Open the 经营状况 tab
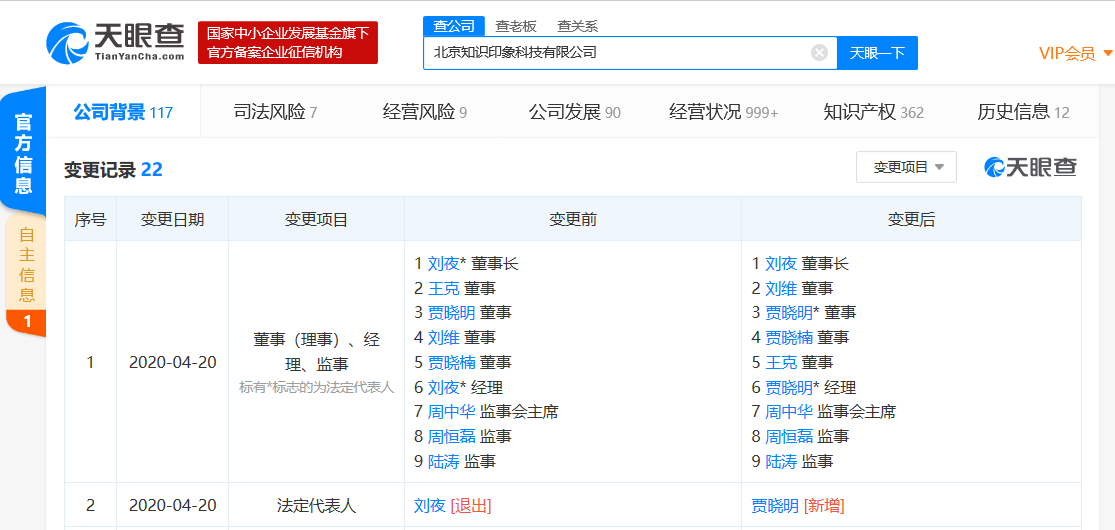The width and height of the screenshot is (1115, 530). point(724,112)
